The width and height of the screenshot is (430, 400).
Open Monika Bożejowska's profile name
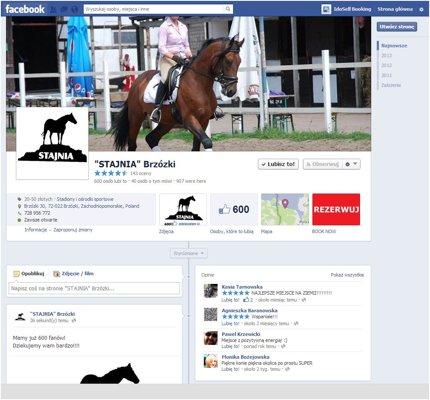pyautogui.click(x=245, y=357)
